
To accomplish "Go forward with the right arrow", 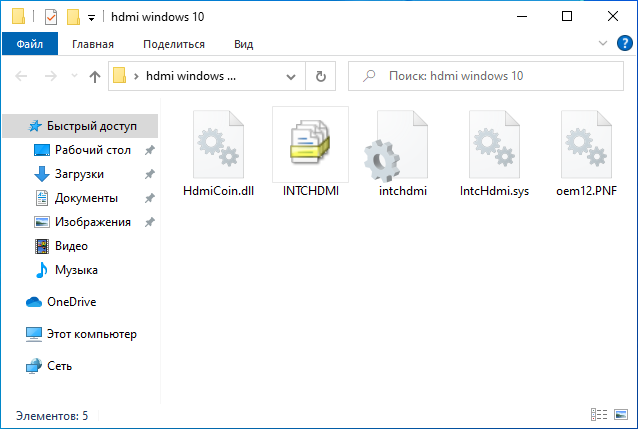I will pyautogui.click(x=51, y=76).
